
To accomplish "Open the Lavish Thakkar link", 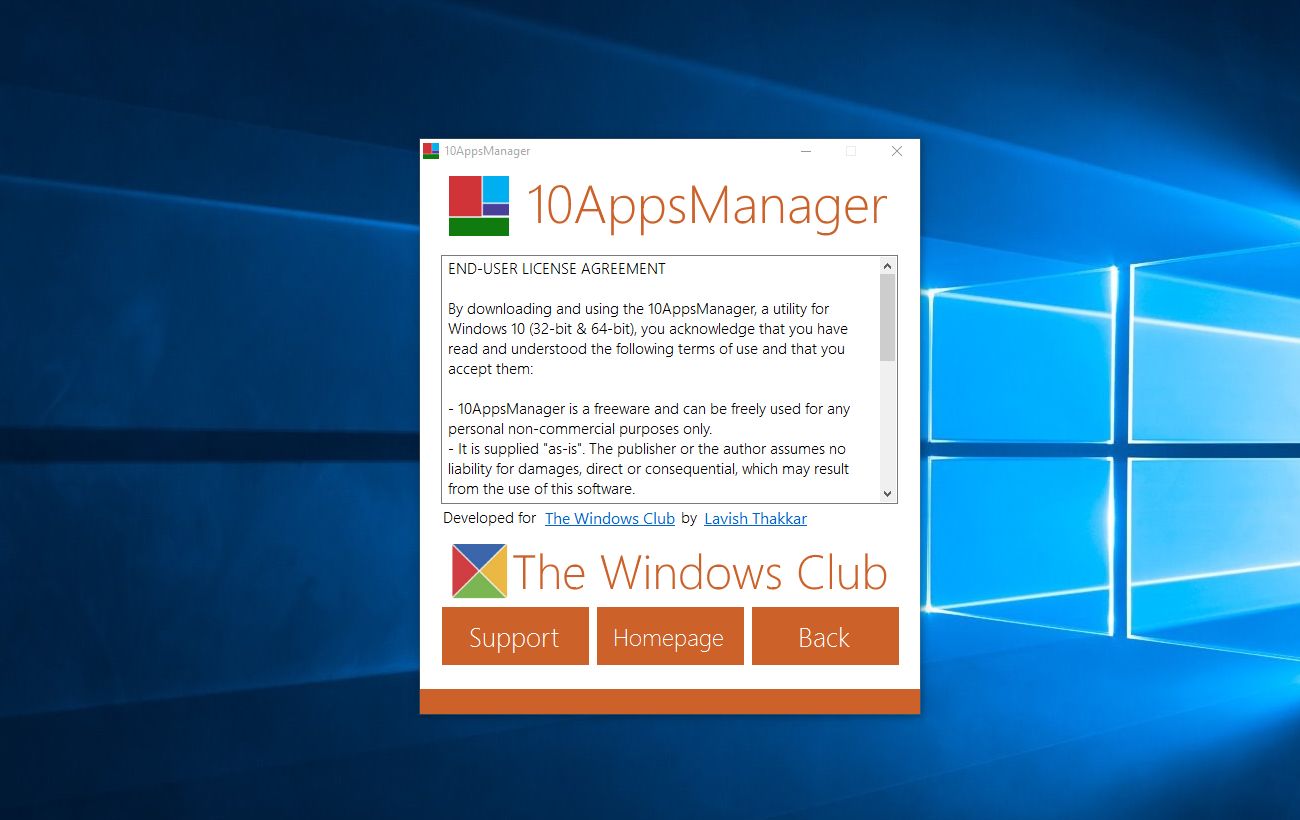I will coord(755,518).
